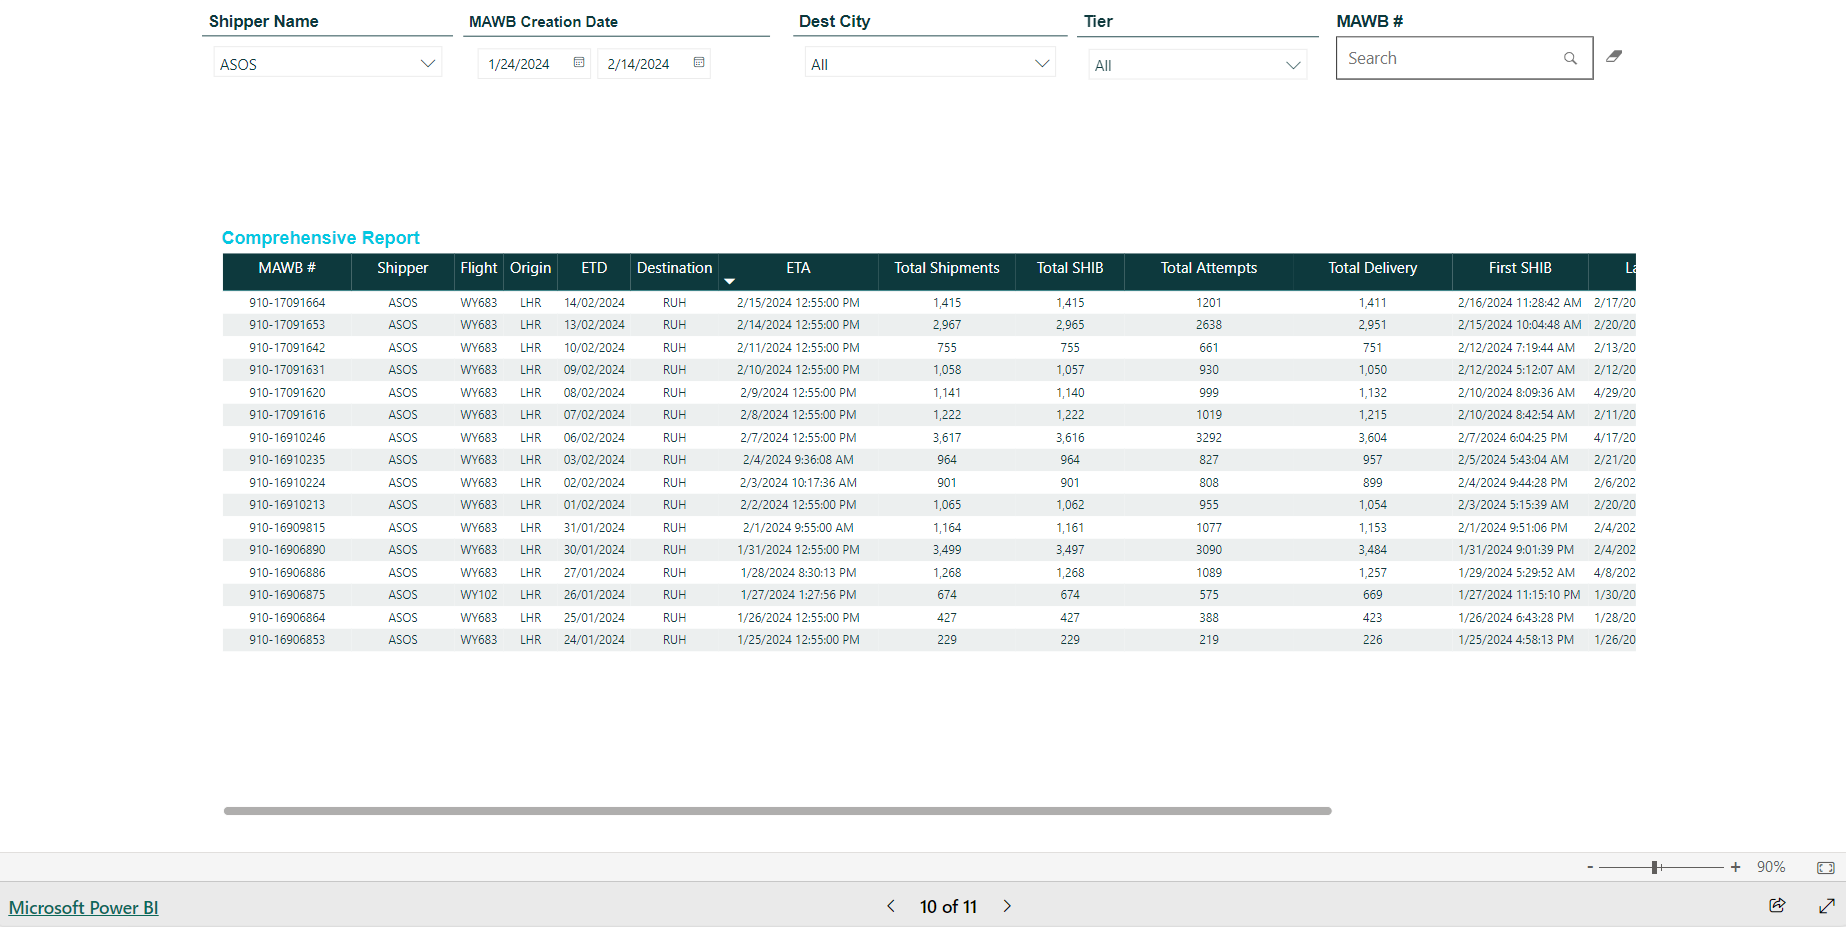1846x927 pixels.
Task: Sort table by Total Shipments column
Action: pos(946,268)
